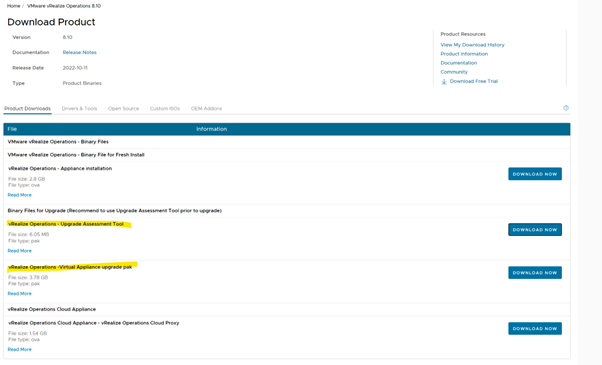Expand Read More under Upgrade Assessment Tool
The image size is (602, 365).
click(20, 251)
